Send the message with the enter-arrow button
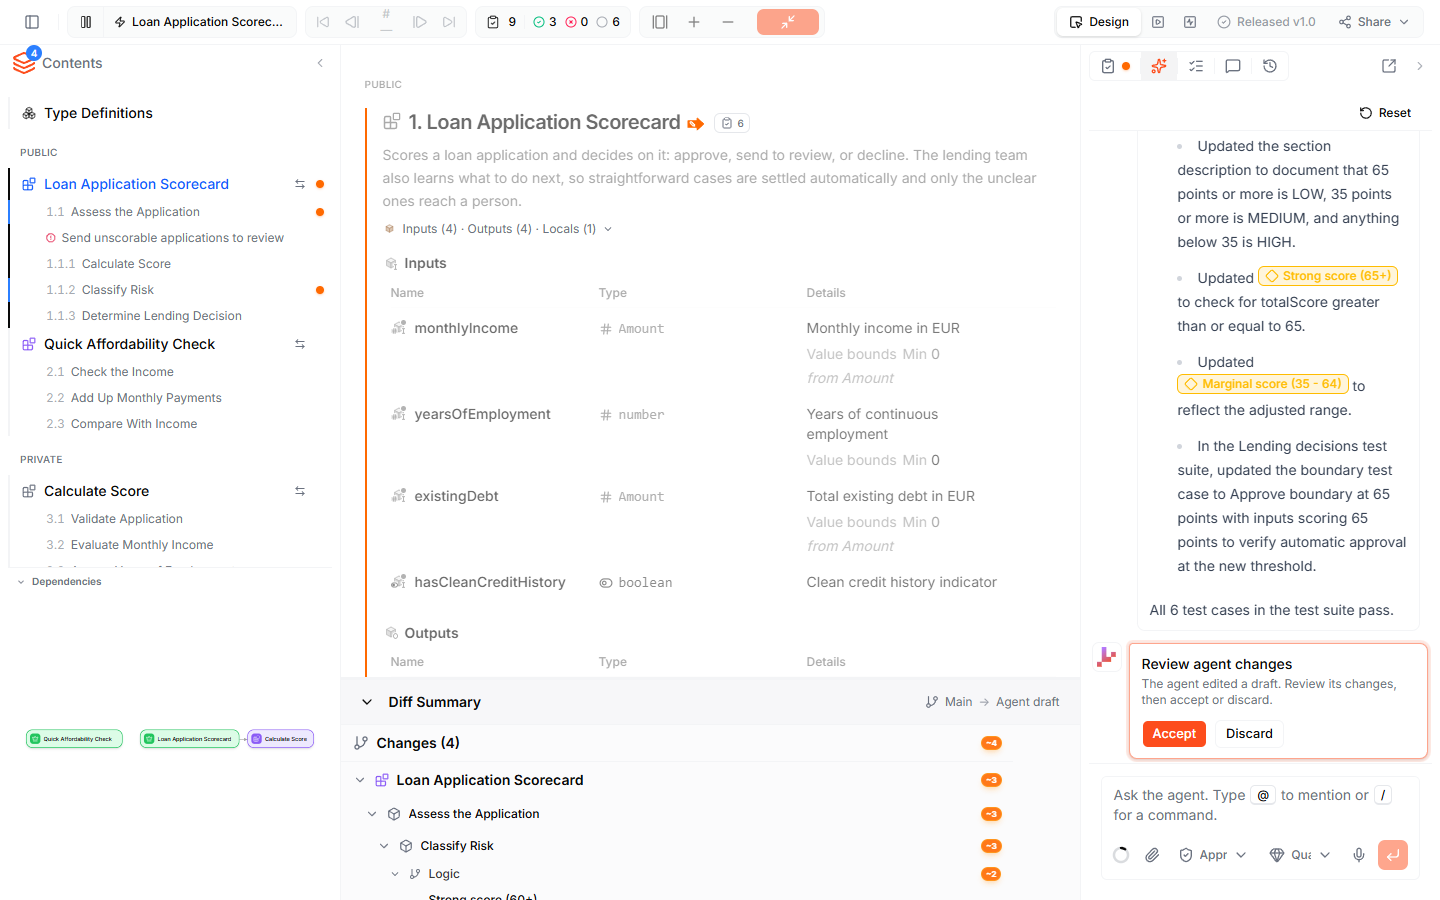Viewport: 1440px width, 900px height. (1393, 855)
